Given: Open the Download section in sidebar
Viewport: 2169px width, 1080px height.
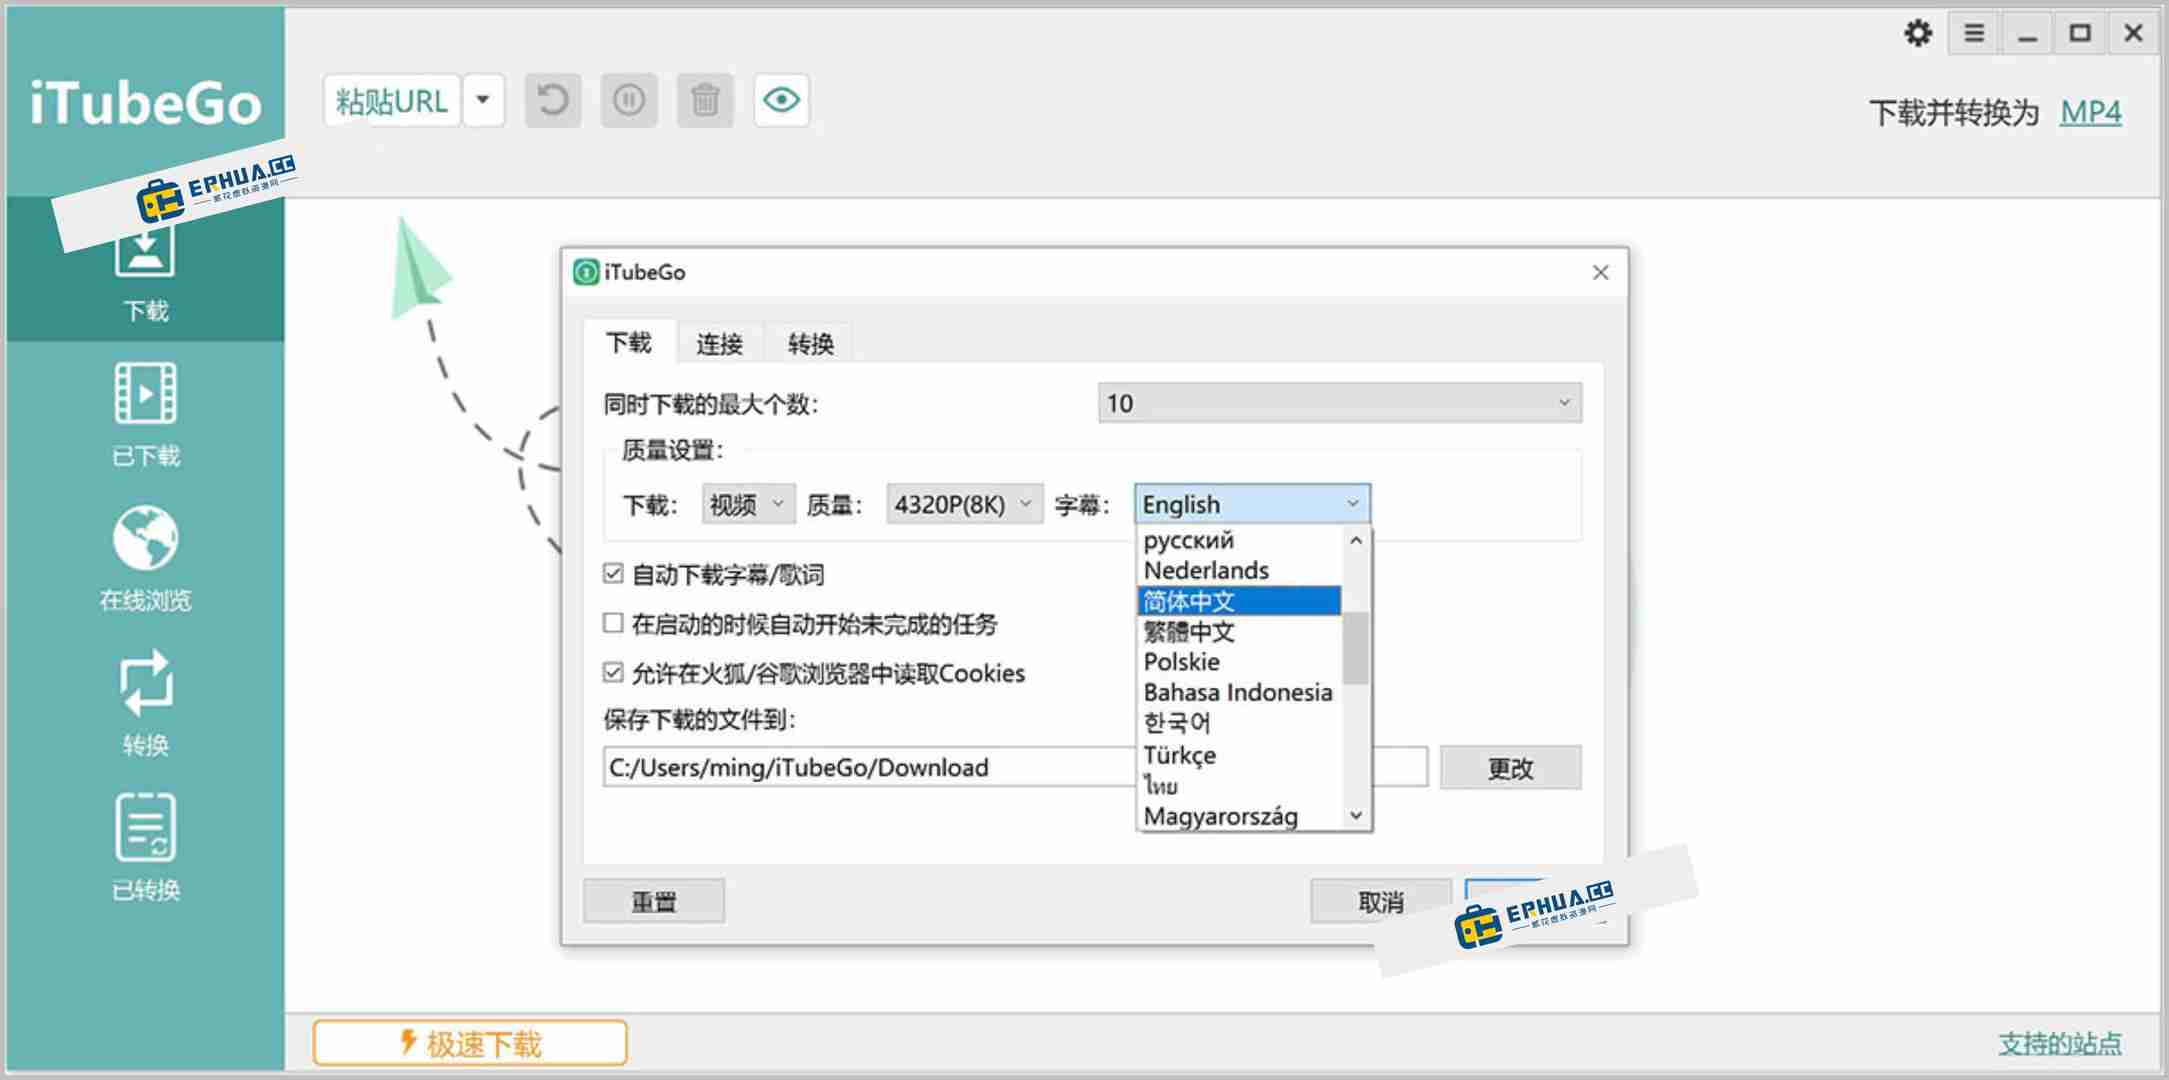Looking at the screenshot, I should click(x=145, y=272).
